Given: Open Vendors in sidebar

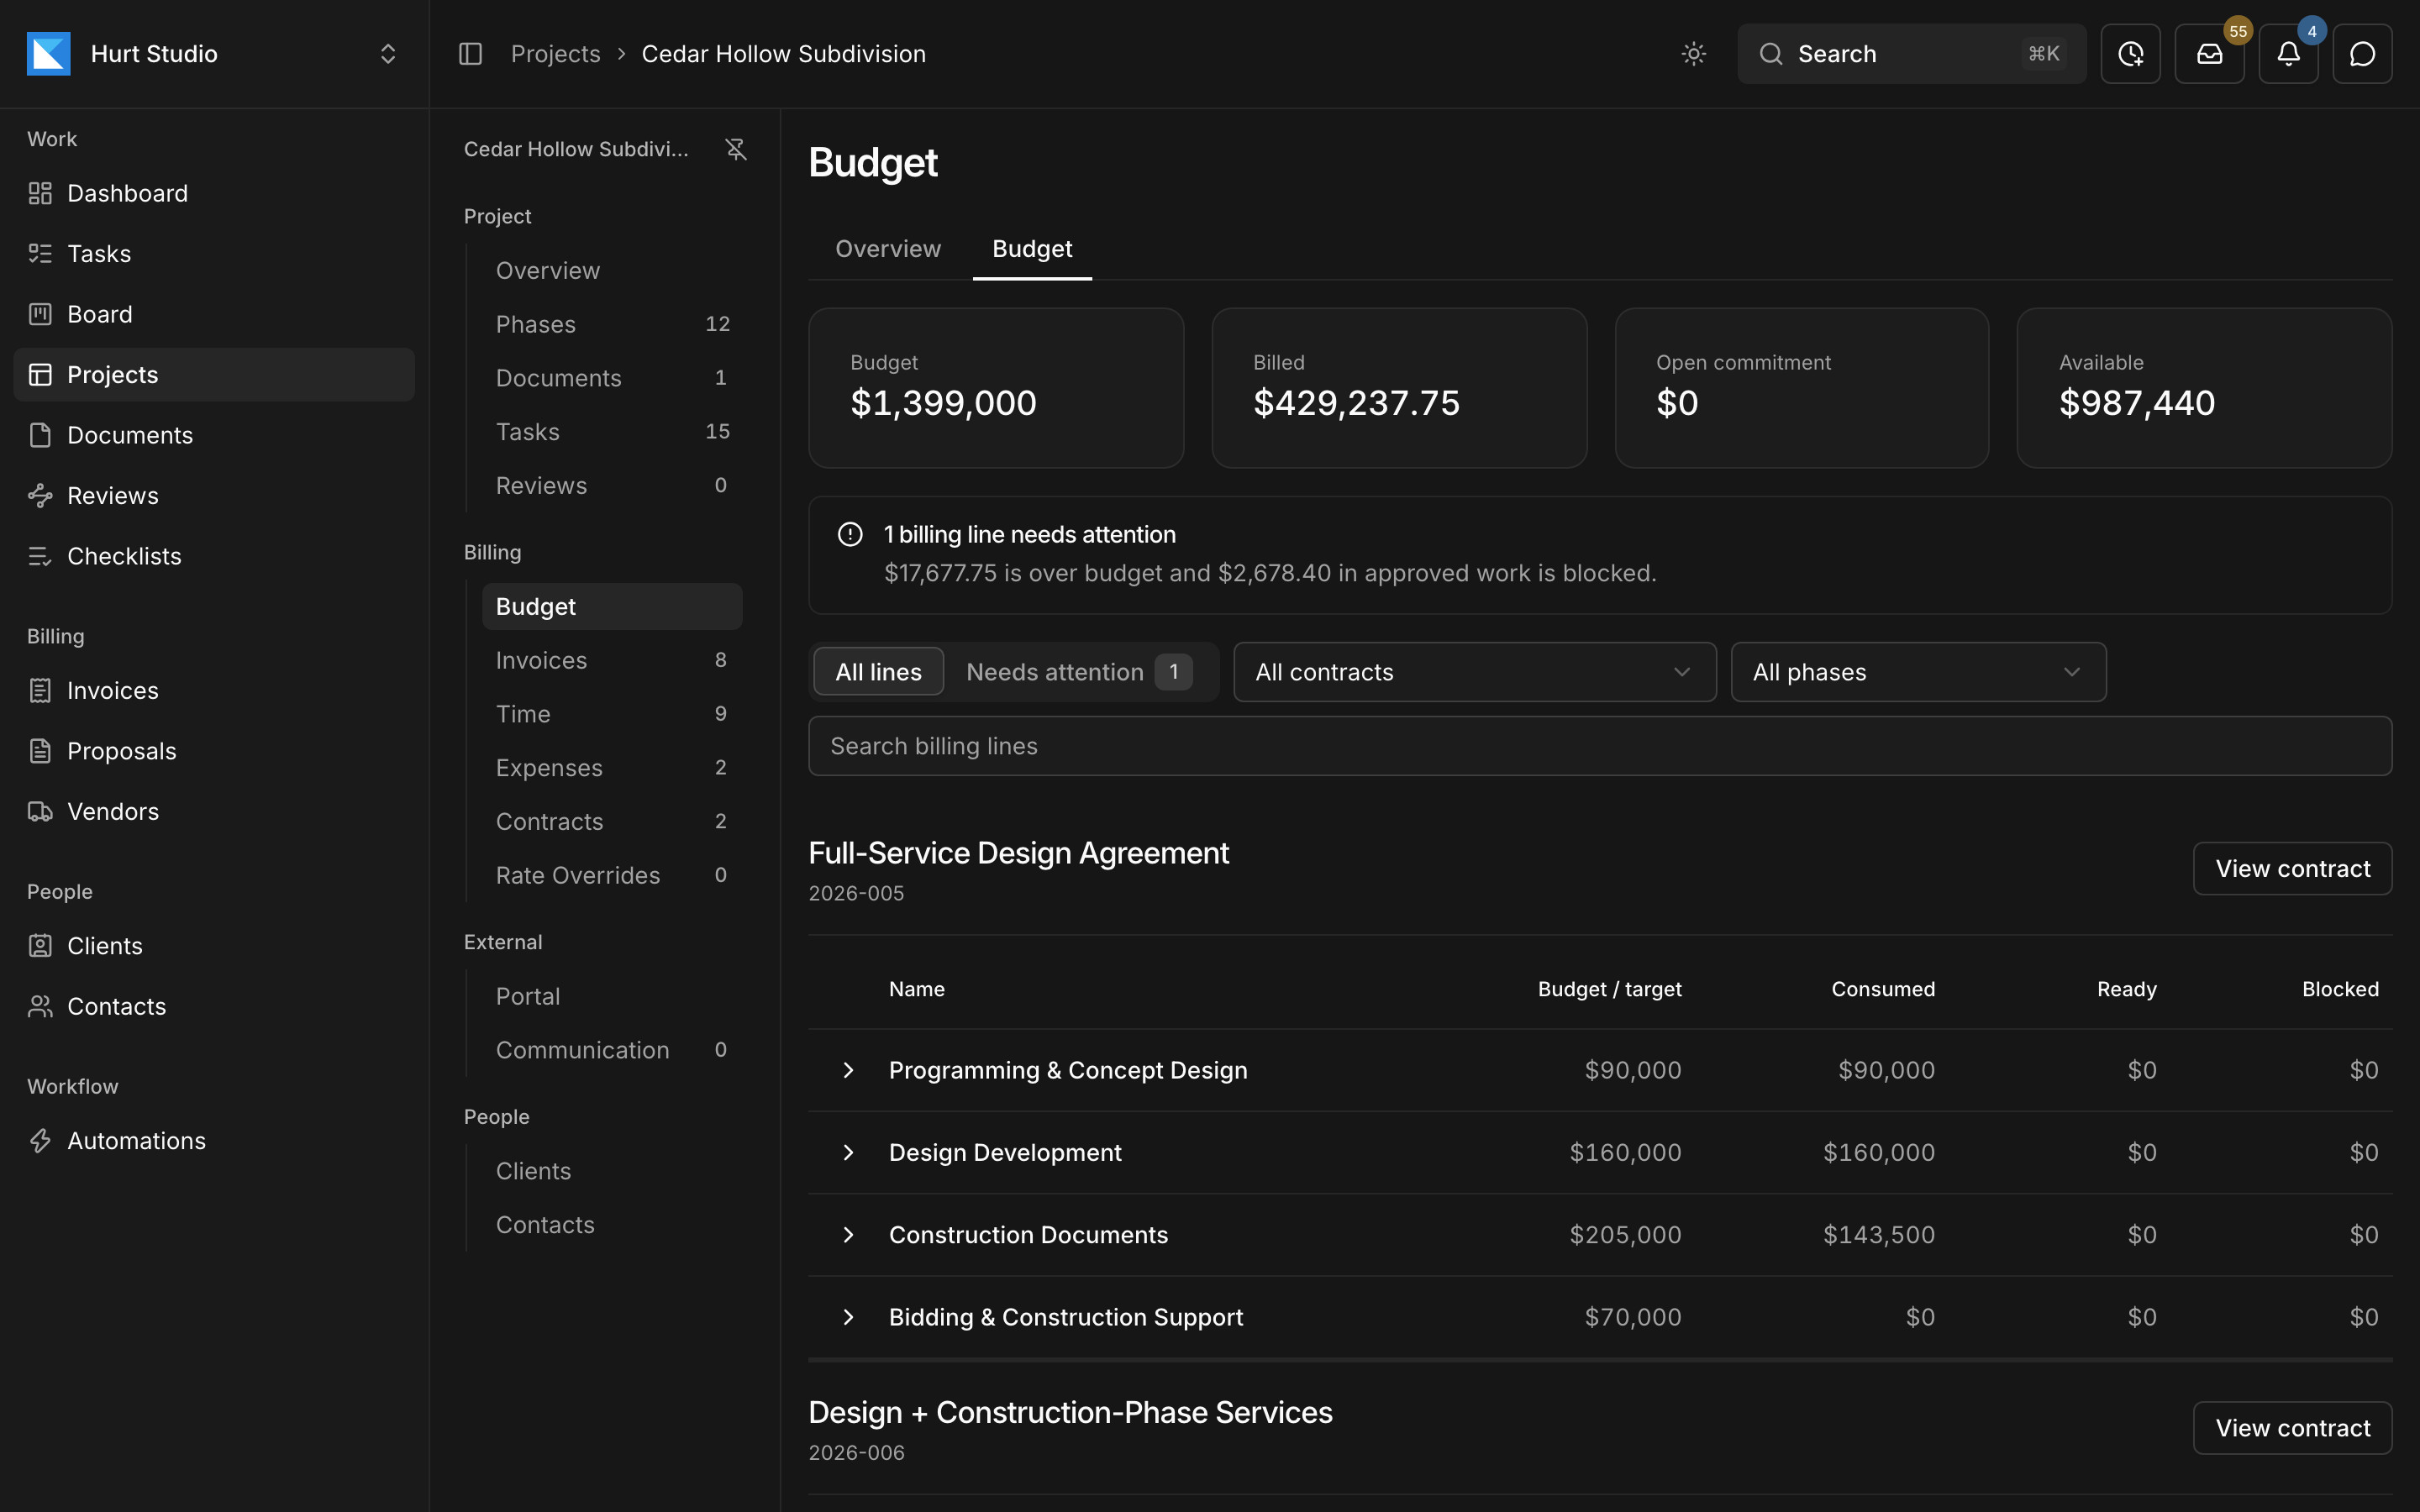Looking at the screenshot, I should 214,811.
